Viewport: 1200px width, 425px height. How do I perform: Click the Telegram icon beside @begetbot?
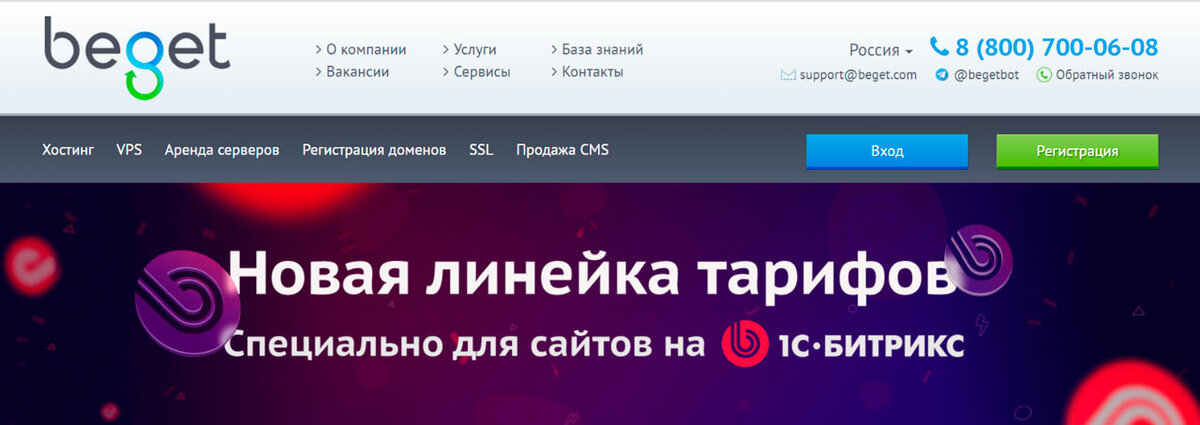tap(942, 75)
